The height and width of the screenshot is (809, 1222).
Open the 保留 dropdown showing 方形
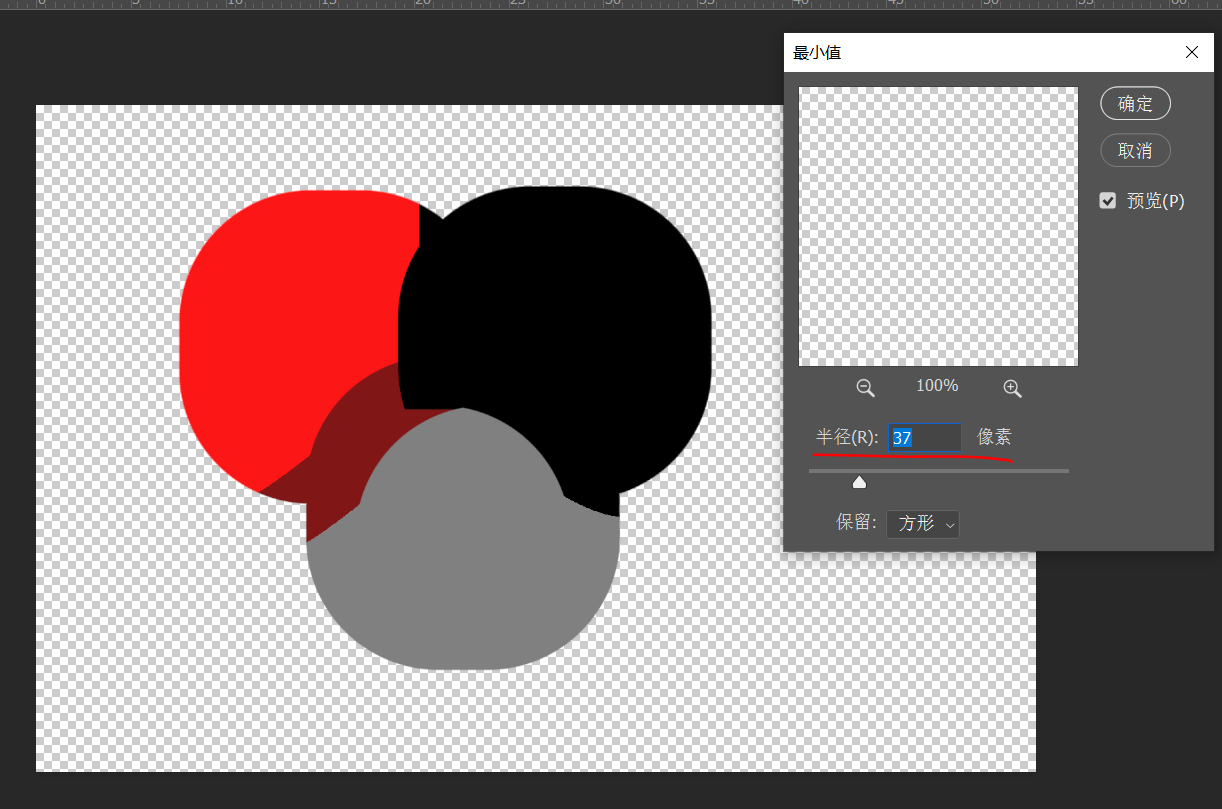(x=923, y=523)
